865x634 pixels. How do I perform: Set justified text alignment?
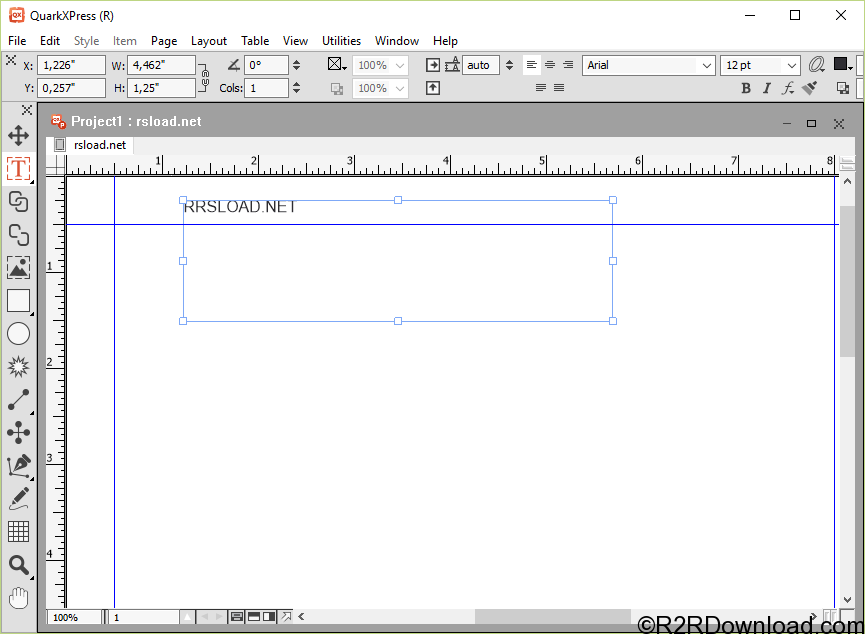tap(541, 88)
